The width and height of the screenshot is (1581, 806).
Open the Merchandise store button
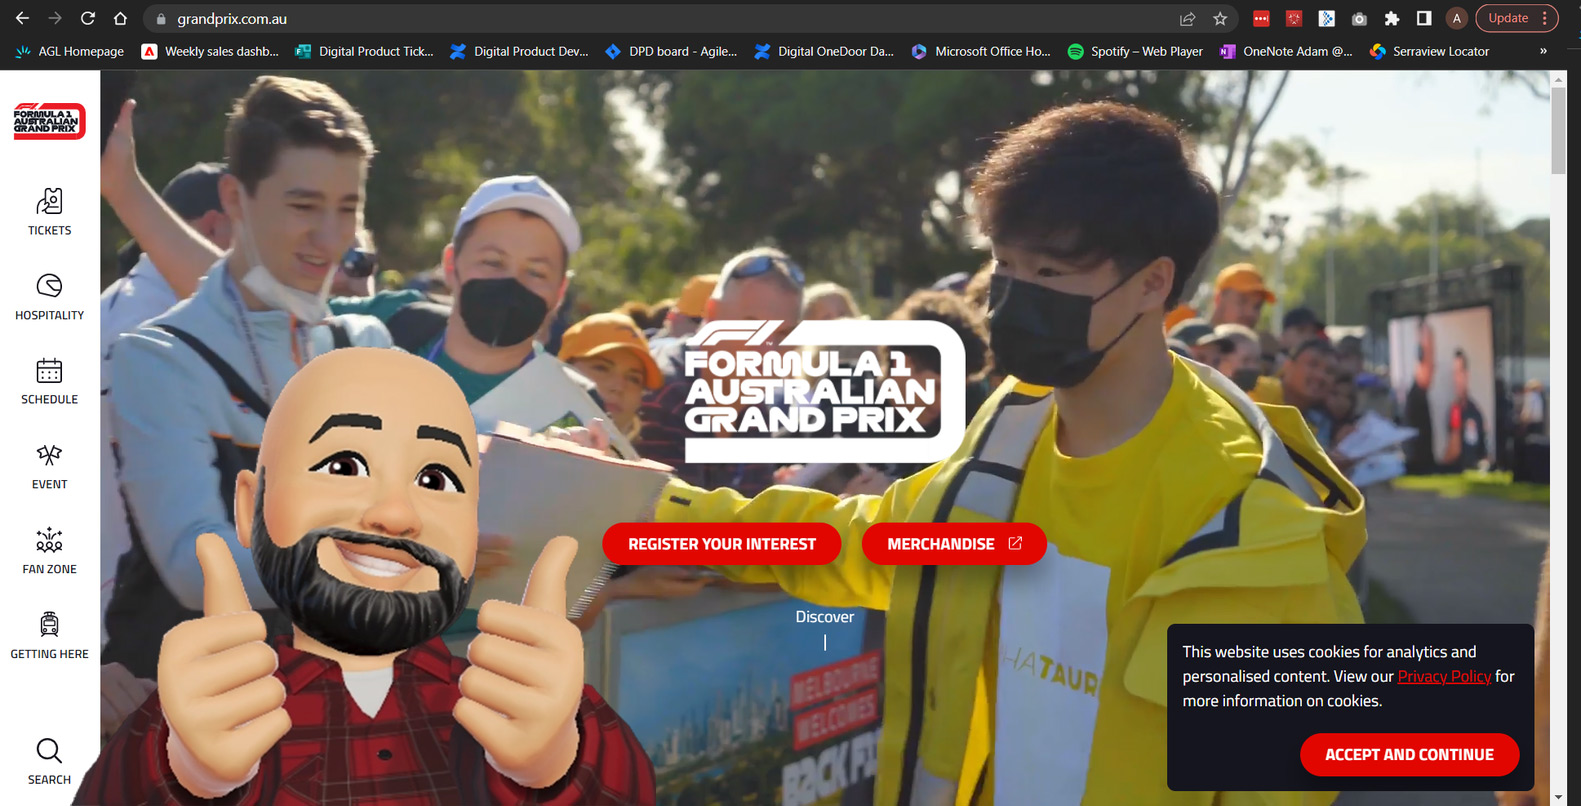tap(954, 544)
